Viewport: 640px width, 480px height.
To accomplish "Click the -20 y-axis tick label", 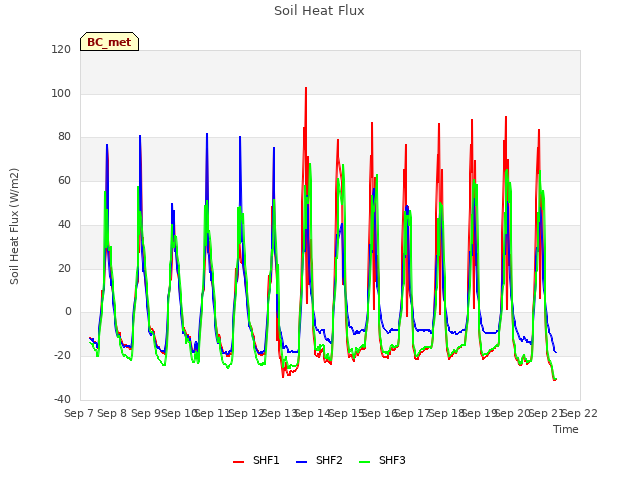I will [x=62, y=356].
